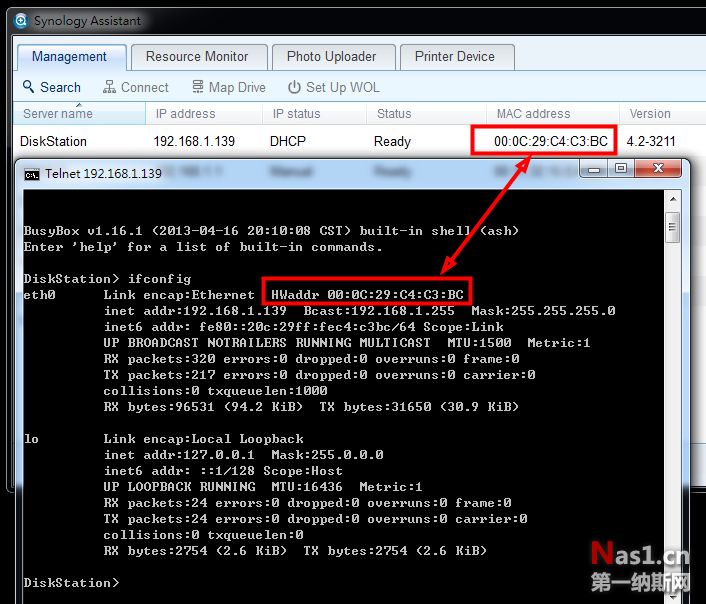
Task: Click MTU:16436 text in terminal
Action: 307,486
